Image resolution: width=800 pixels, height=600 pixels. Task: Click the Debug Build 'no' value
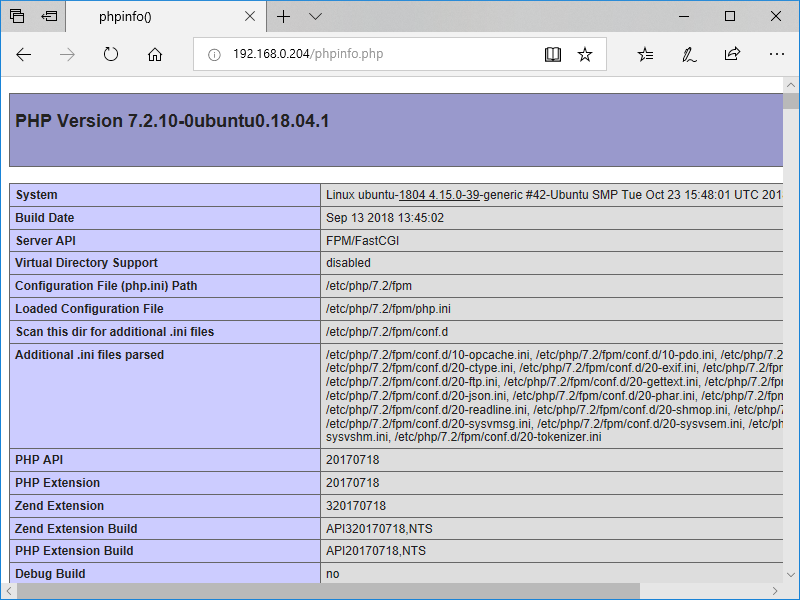pos(333,573)
